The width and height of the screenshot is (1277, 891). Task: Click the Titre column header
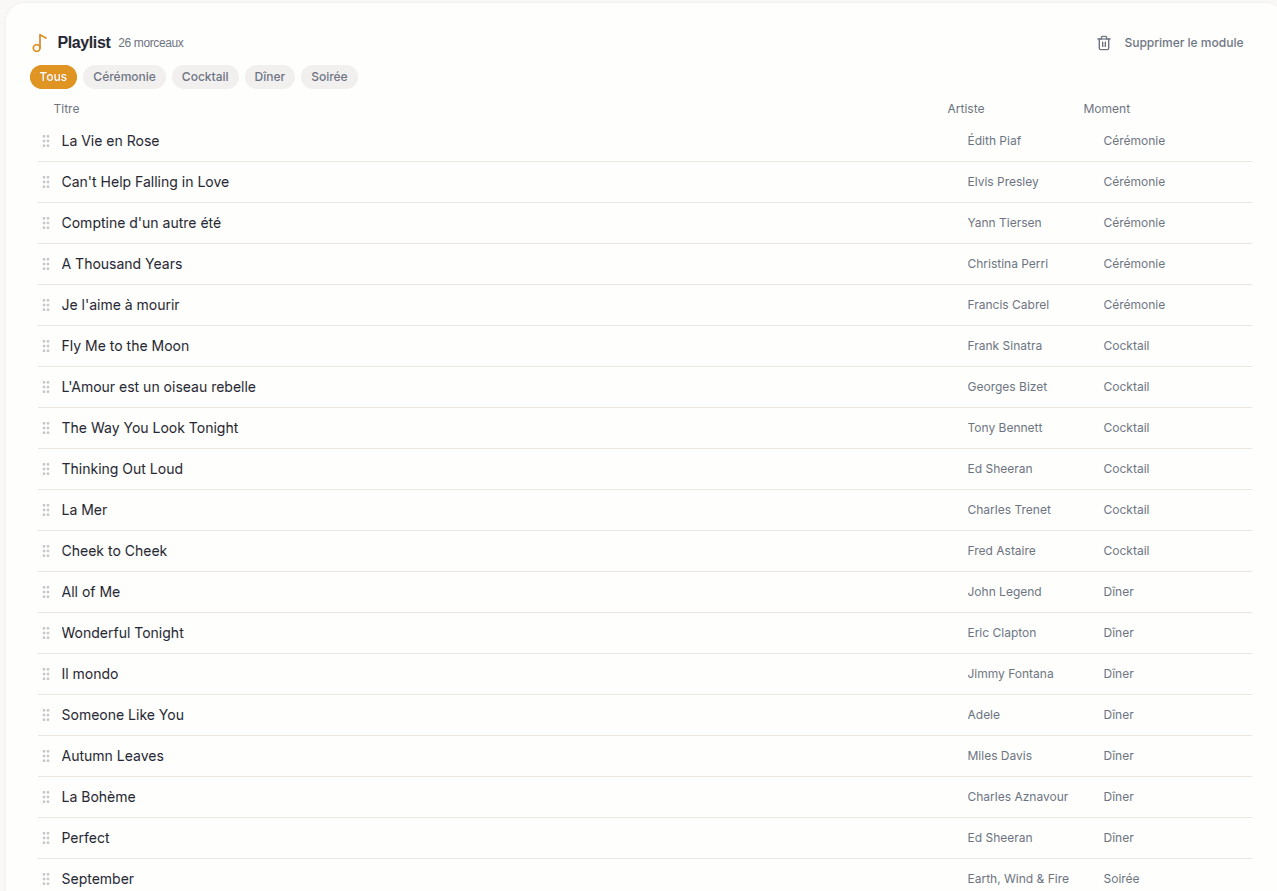tap(67, 109)
